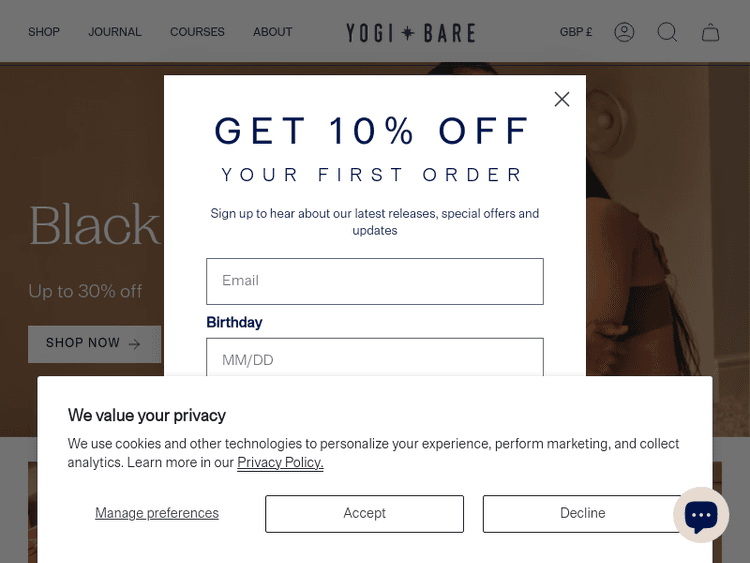Screen dimensions: 750x563
Task: Select COURSES in the navigation bar
Action: tap(197, 32)
